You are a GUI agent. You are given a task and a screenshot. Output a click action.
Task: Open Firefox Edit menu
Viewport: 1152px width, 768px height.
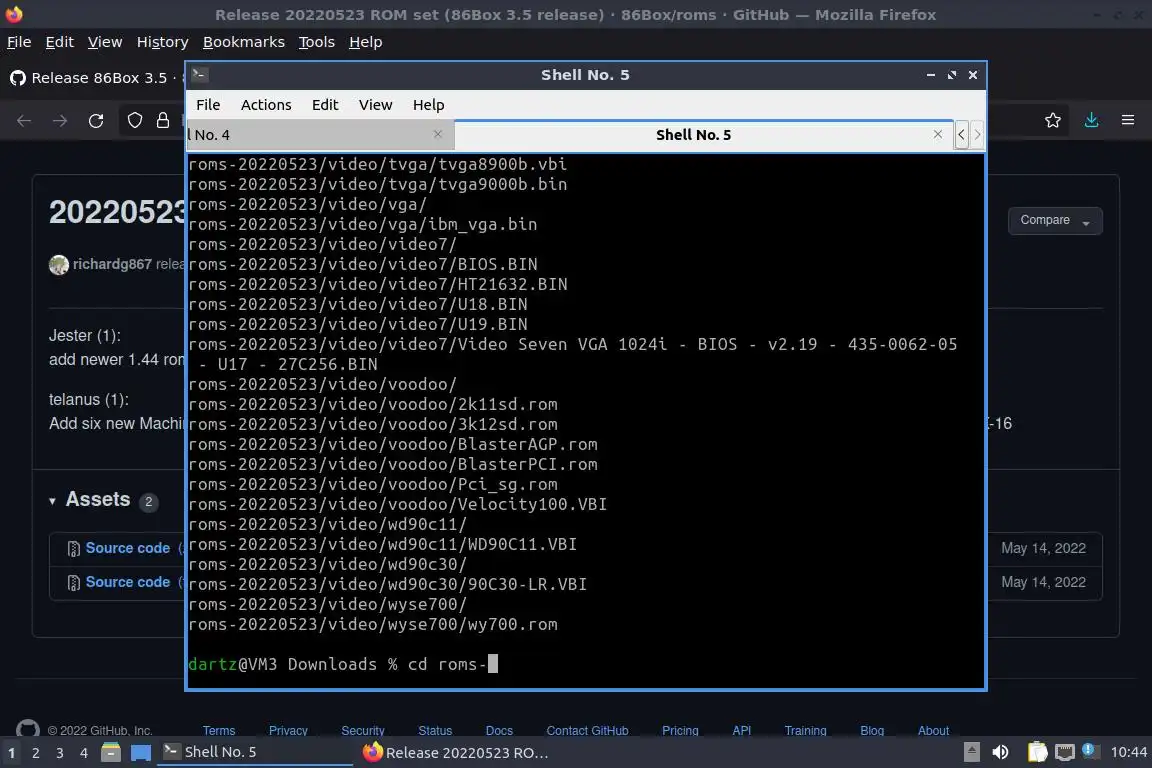[60, 42]
